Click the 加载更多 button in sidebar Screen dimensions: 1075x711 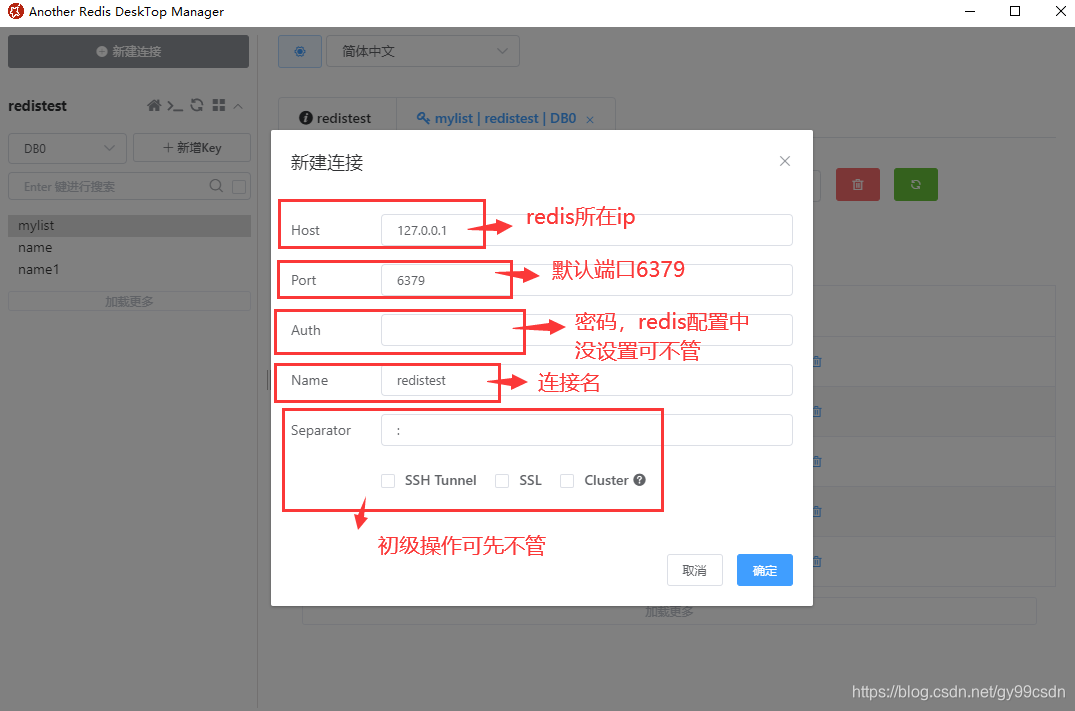point(130,302)
